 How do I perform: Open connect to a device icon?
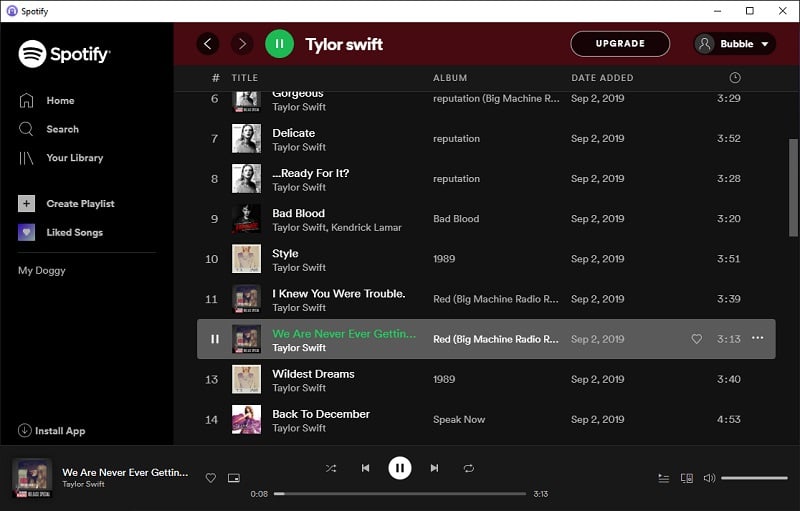pyautogui.click(x=687, y=478)
